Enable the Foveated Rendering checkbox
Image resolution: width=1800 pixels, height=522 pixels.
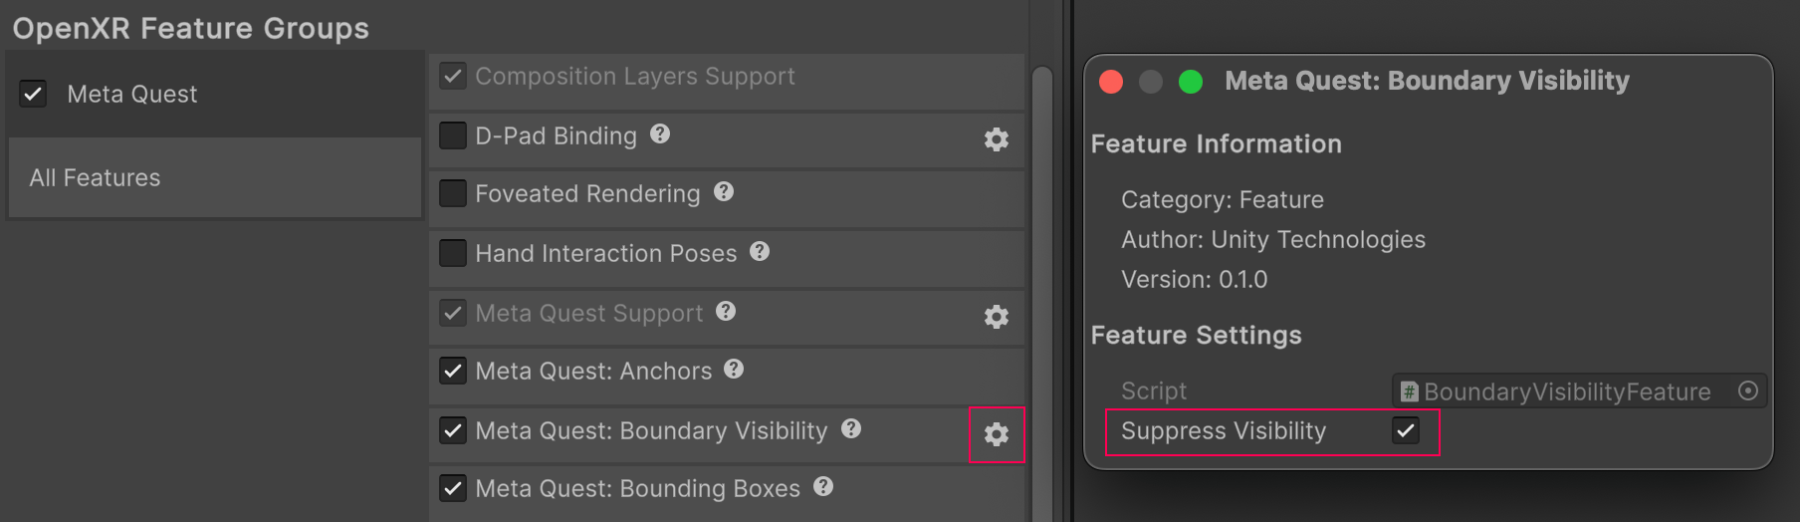pos(453,194)
